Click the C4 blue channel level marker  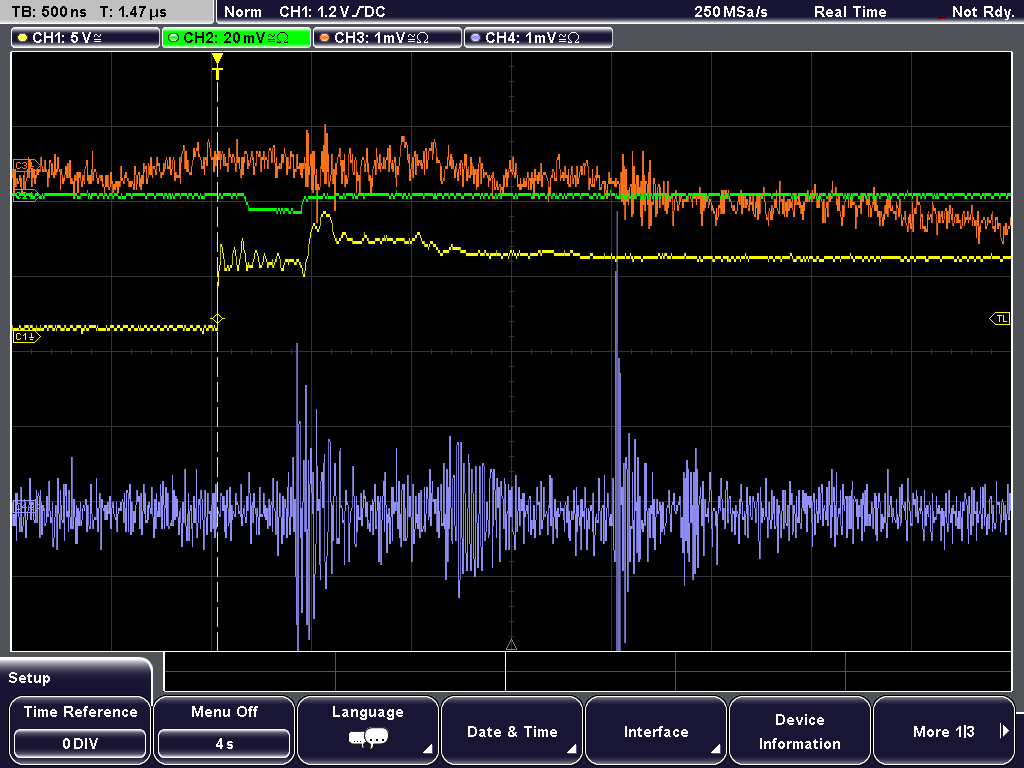click(x=25, y=507)
